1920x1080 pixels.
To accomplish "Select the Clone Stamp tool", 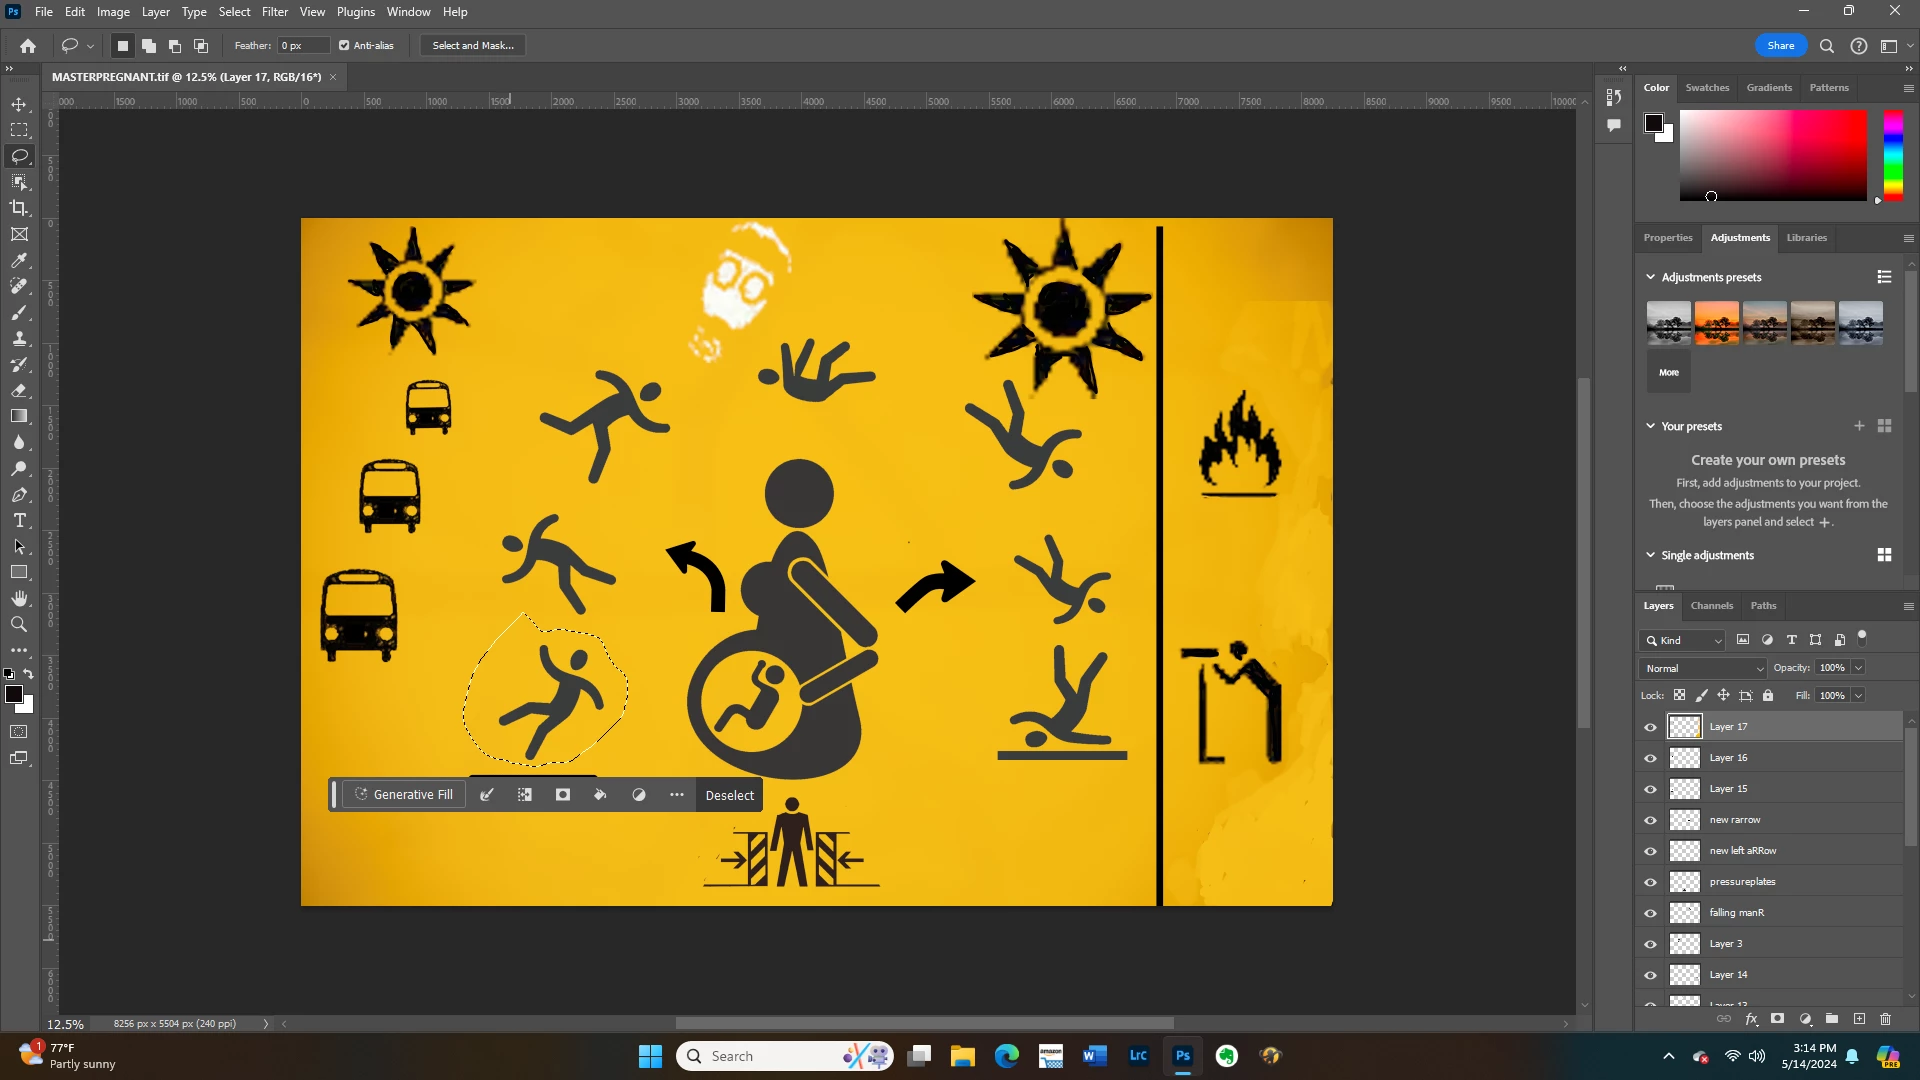I will coord(19,338).
